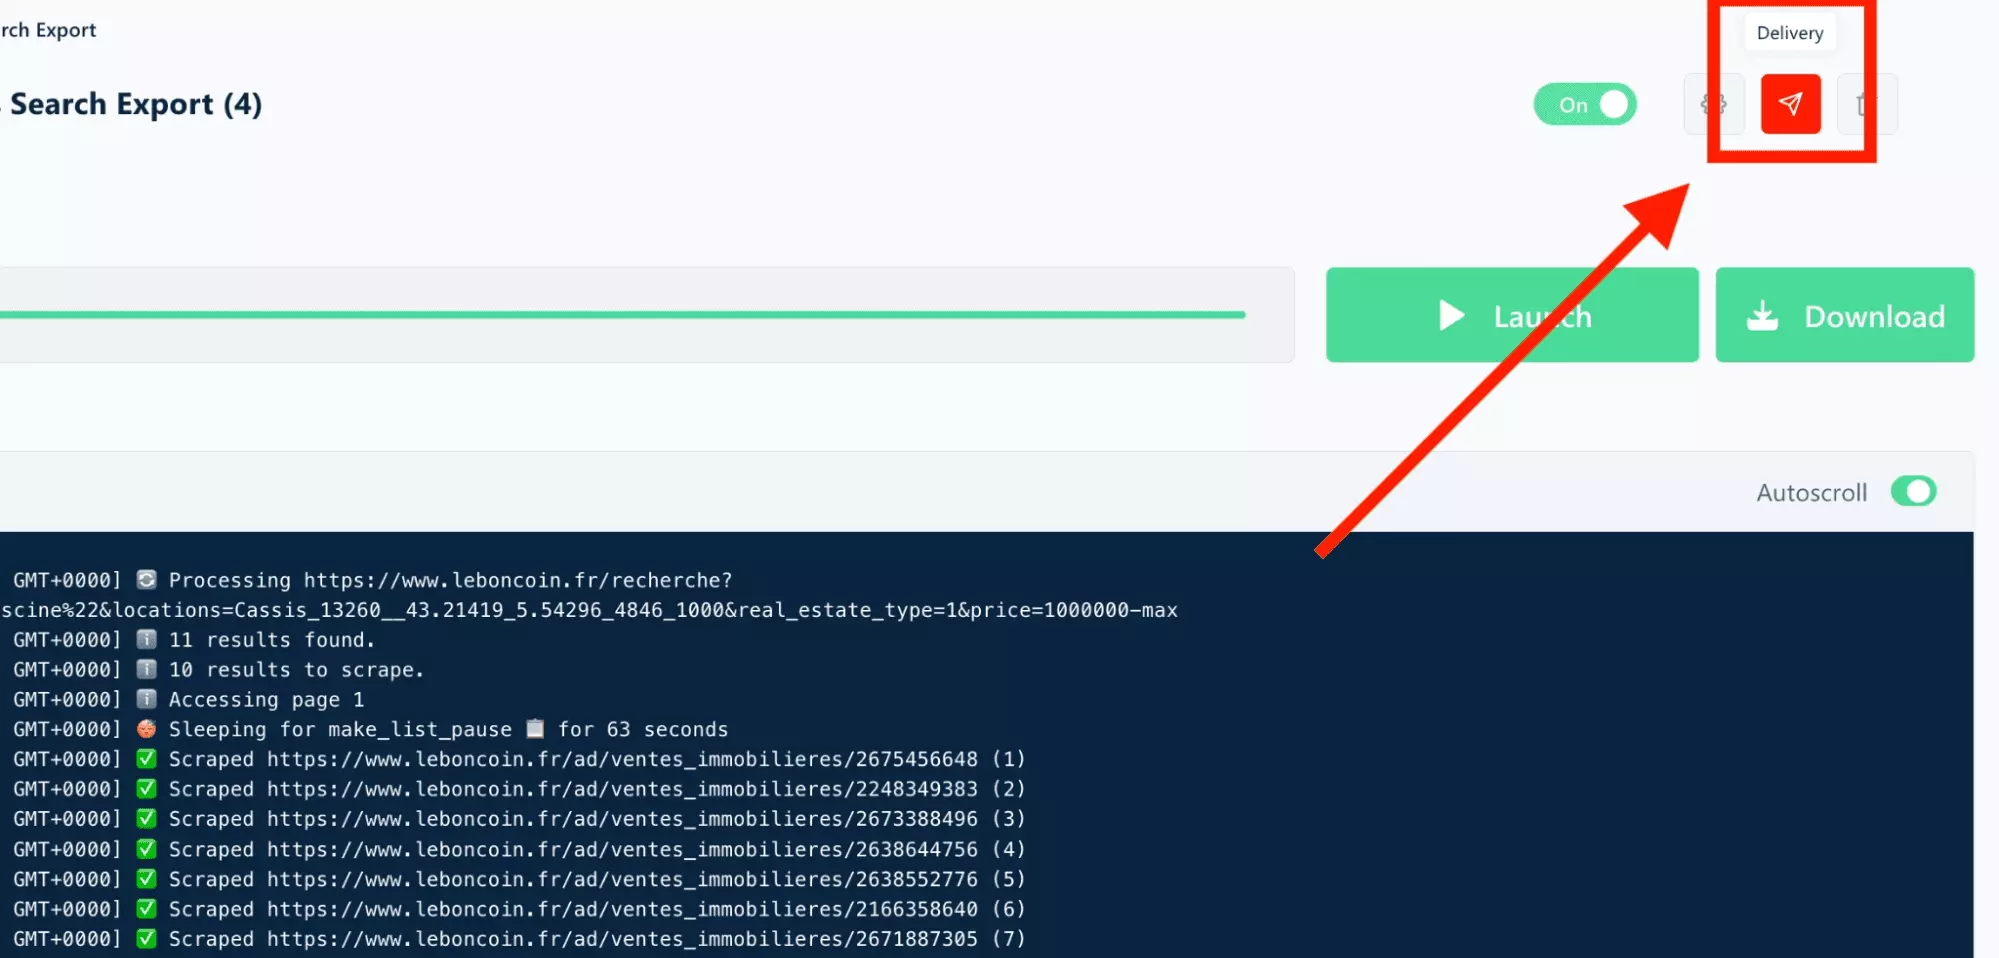Turn off the green On switch
This screenshot has width=1999, height=958.
click(x=1585, y=105)
